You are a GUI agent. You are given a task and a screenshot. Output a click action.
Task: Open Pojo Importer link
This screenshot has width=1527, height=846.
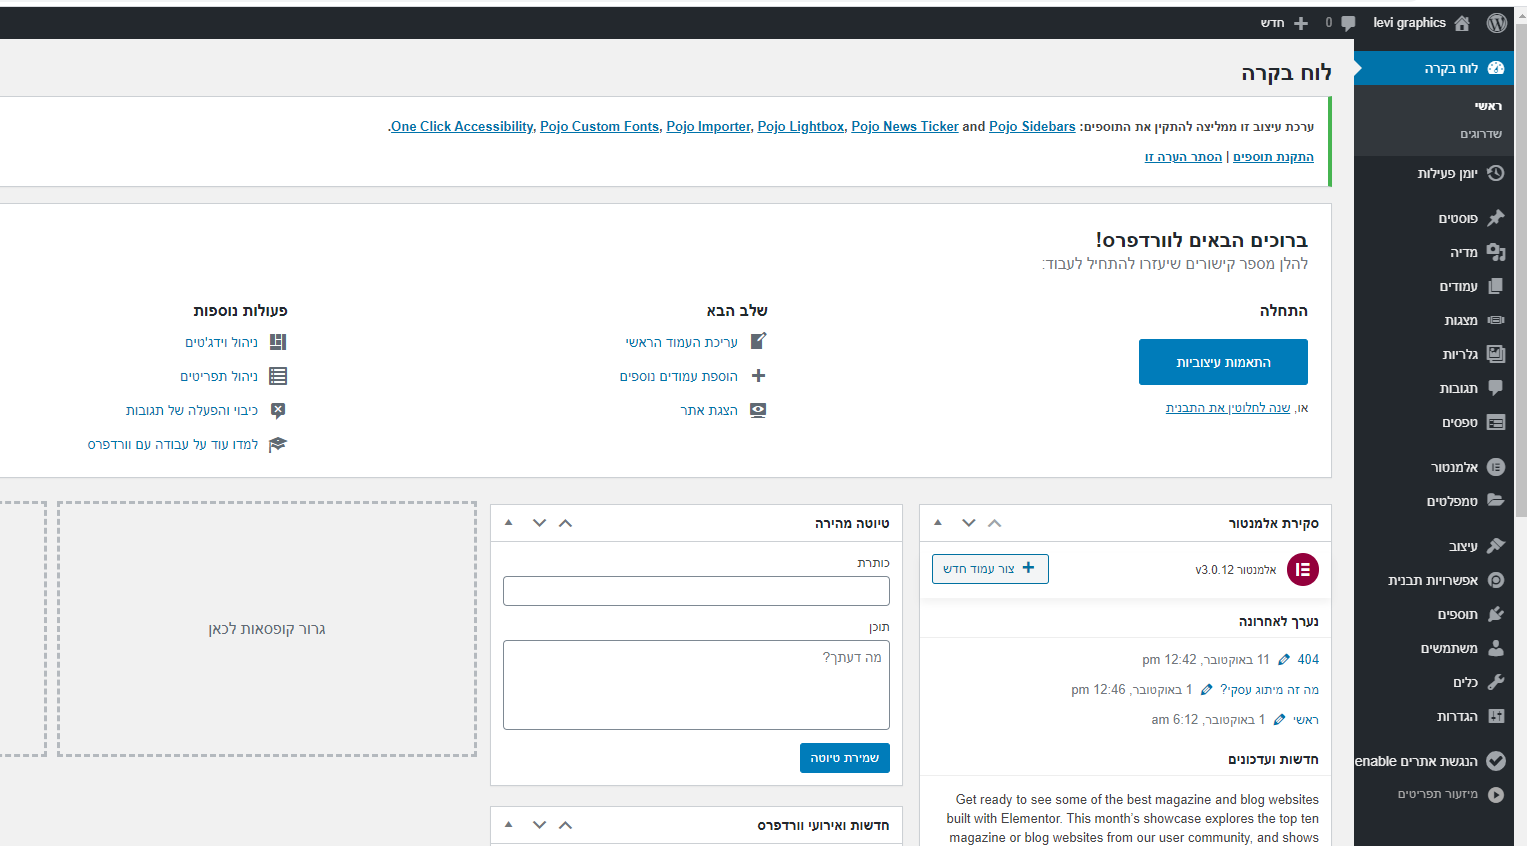click(x=709, y=126)
